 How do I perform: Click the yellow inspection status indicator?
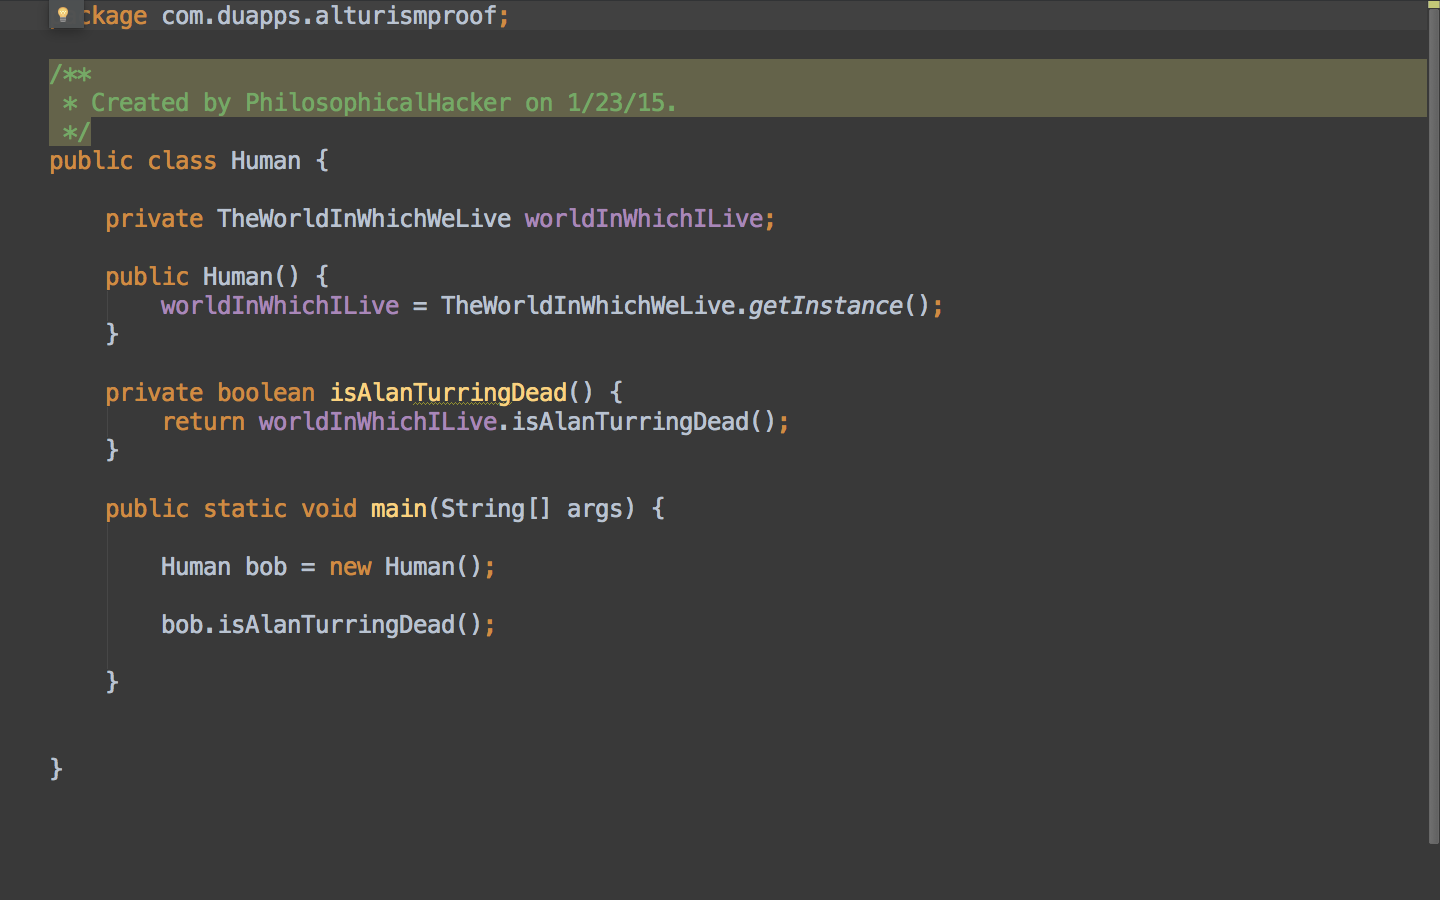1433,4
